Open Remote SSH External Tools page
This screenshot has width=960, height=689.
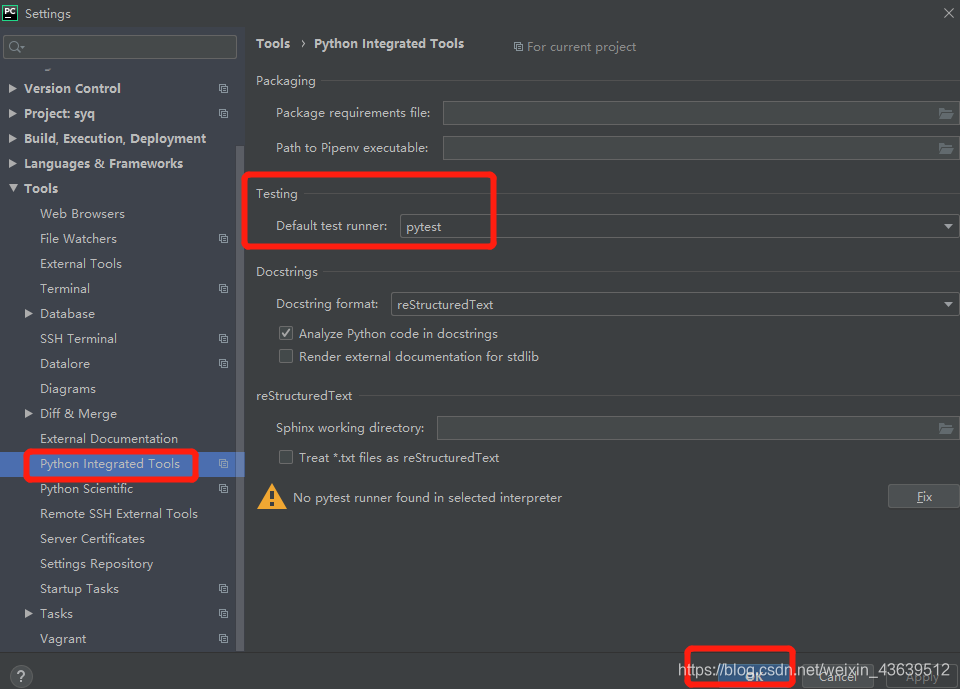pyautogui.click(x=119, y=514)
